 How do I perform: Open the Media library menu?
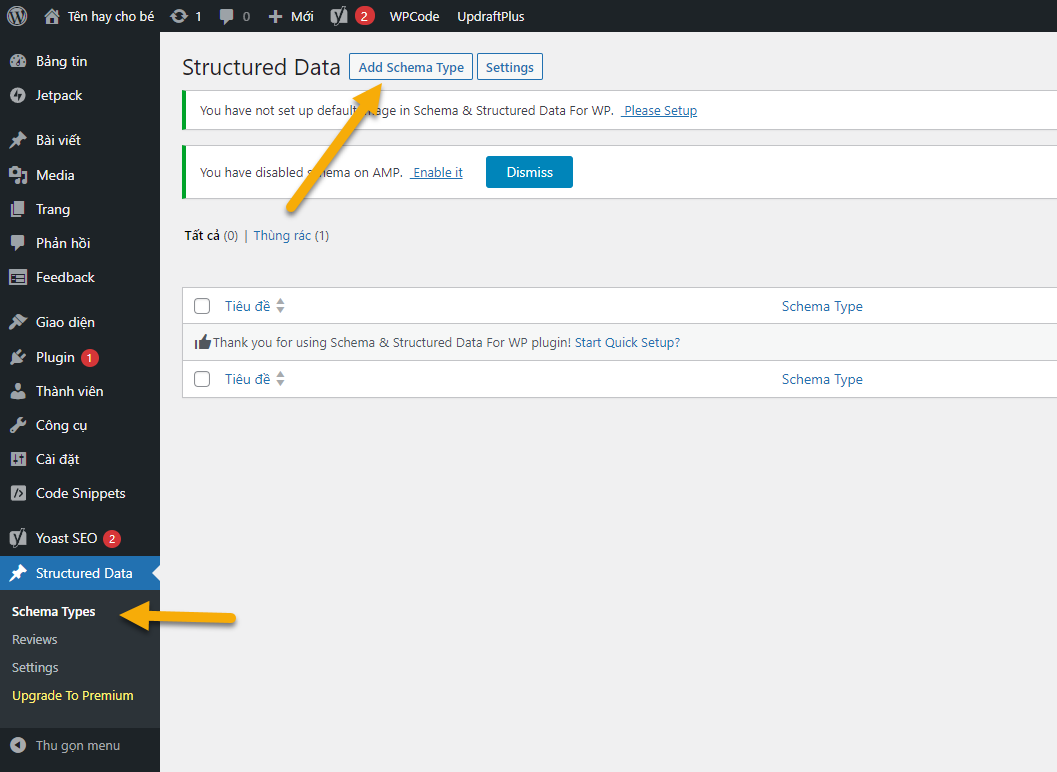[x=55, y=175]
